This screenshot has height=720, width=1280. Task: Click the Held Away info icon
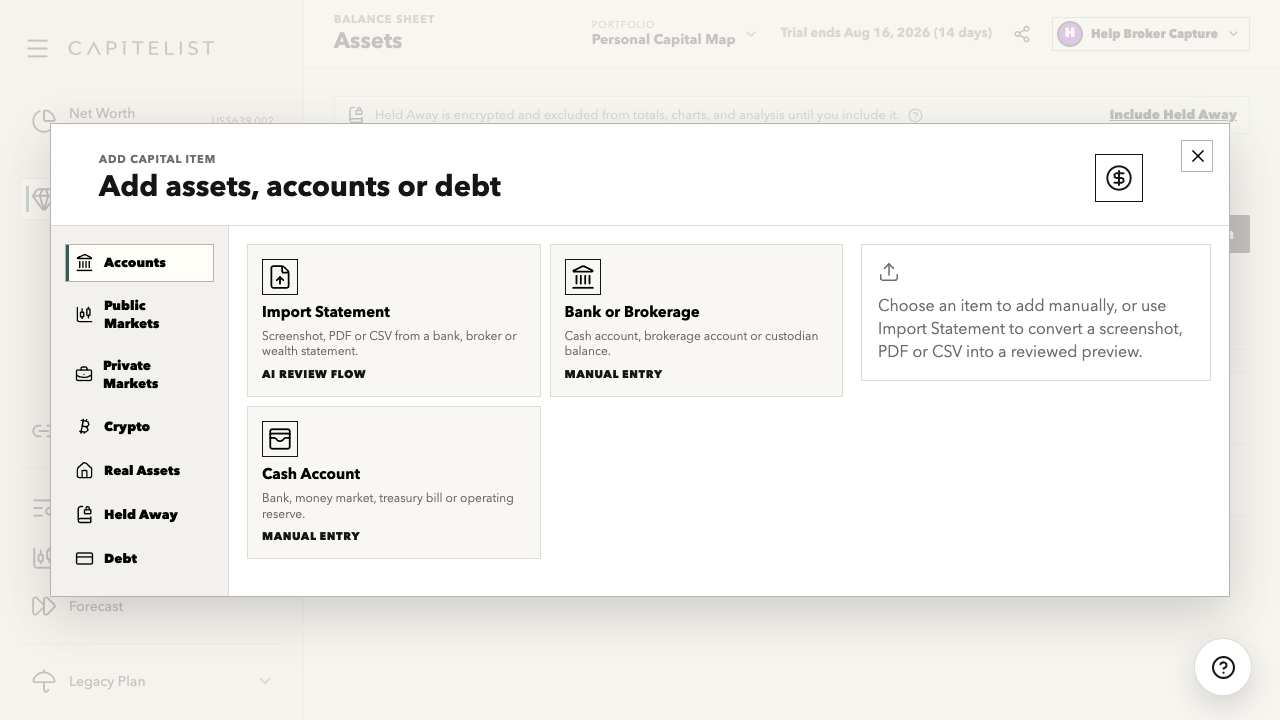tap(915, 115)
